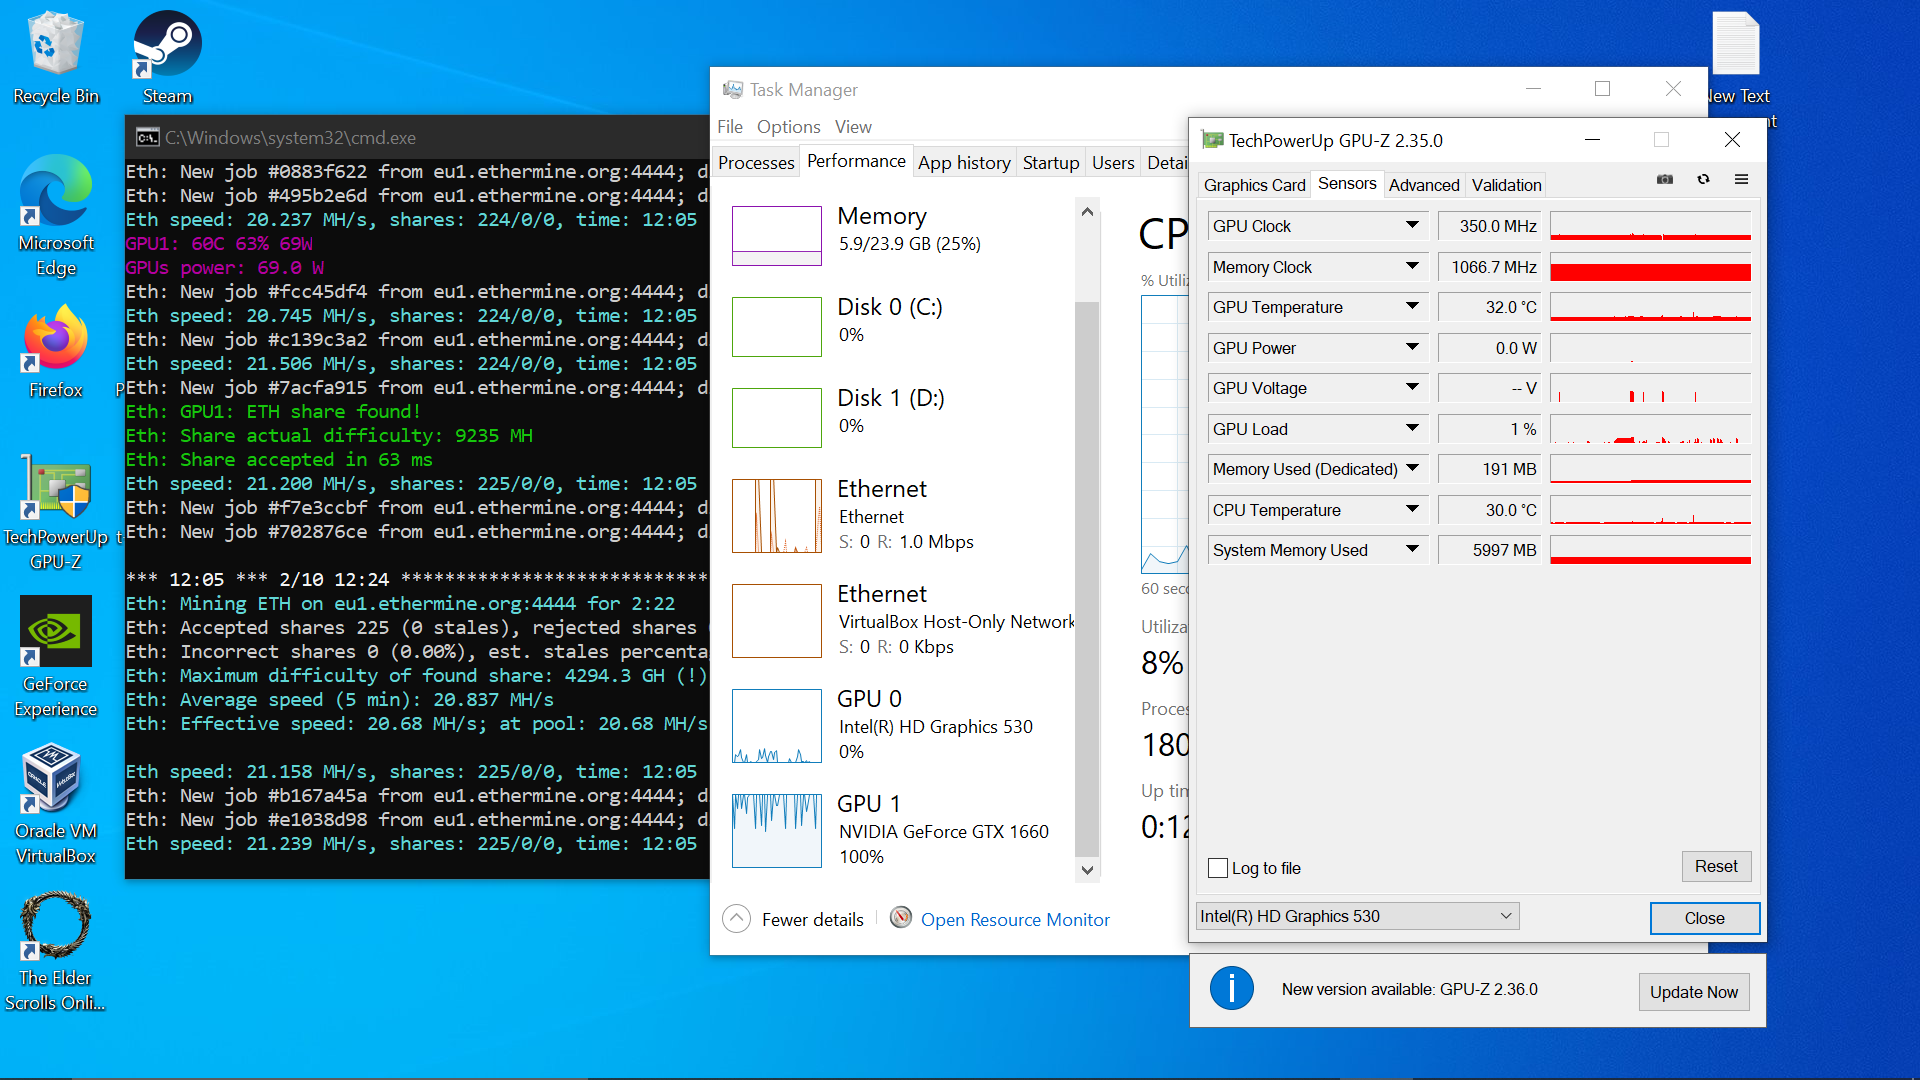Open the Memory Clock sensor dropdown

1412,267
